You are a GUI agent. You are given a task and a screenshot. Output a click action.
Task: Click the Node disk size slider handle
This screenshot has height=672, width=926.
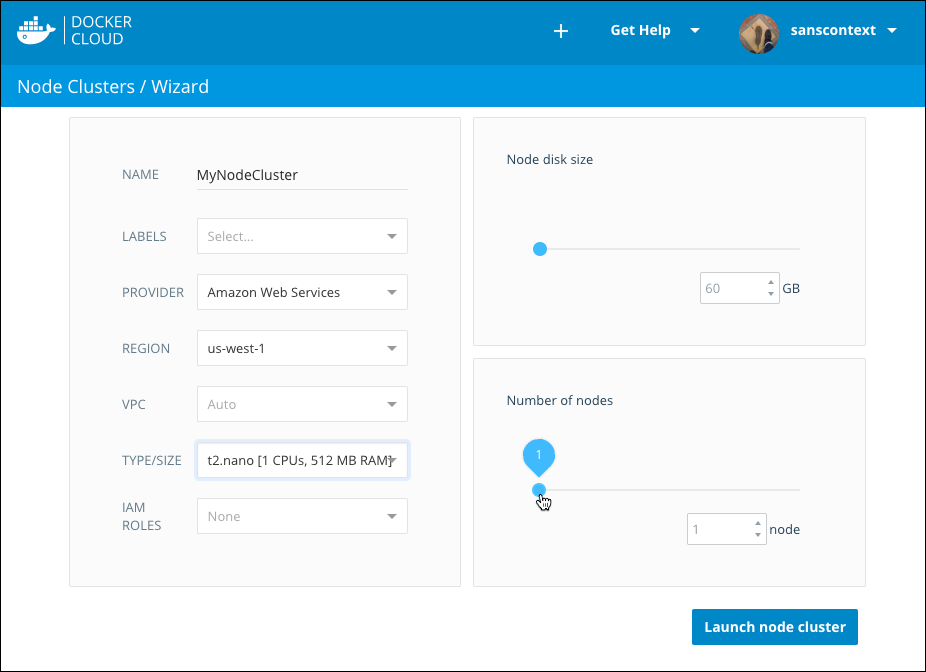540,249
